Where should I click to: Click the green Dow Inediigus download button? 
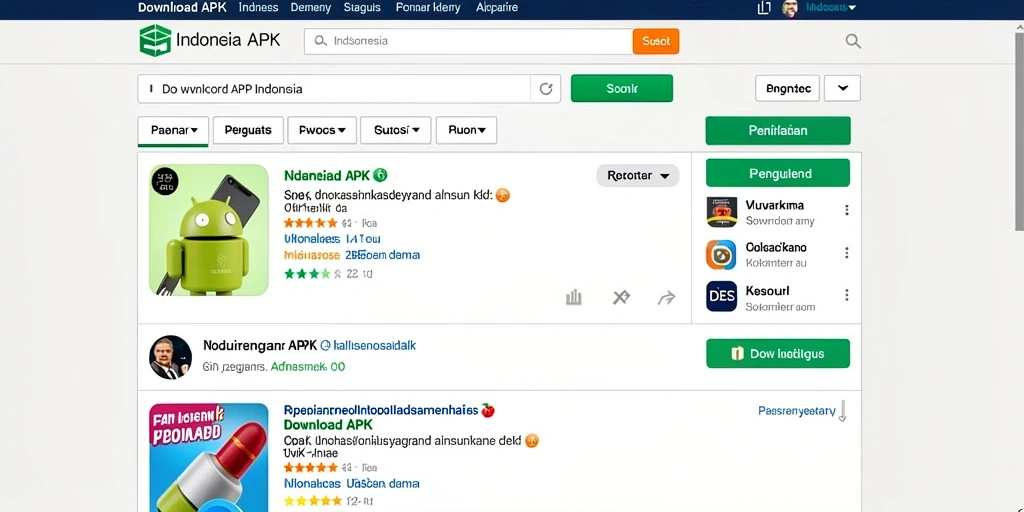pyautogui.click(x=778, y=353)
